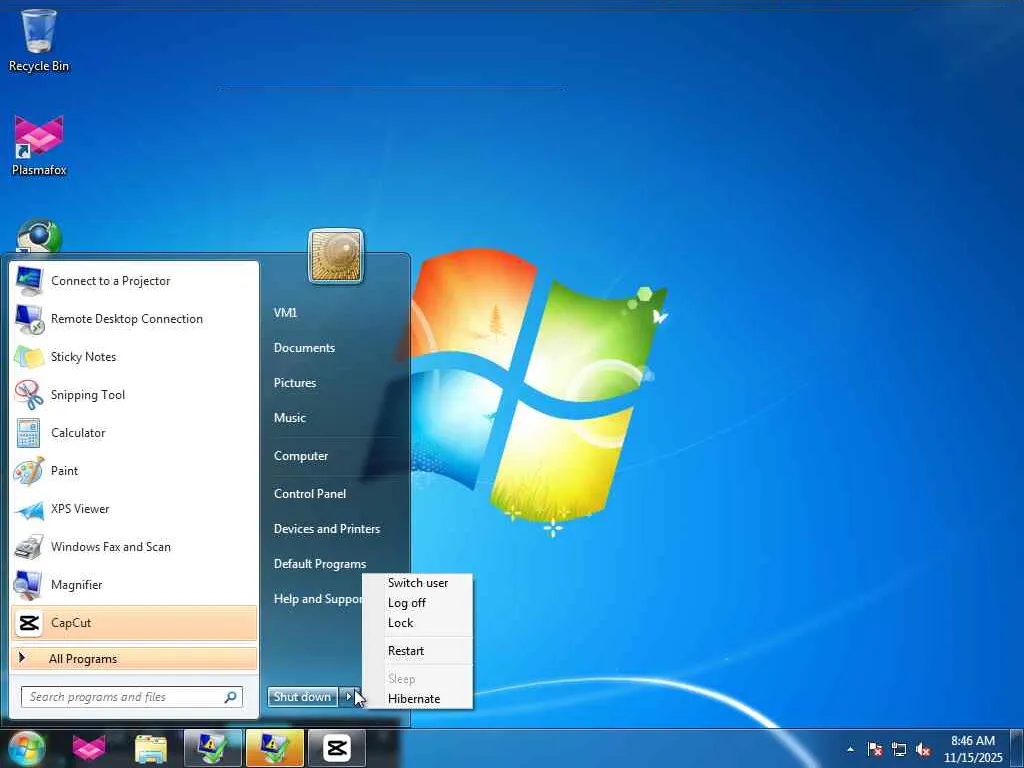Open the Recycle Bin desktop icon
The height and width of the screenshot is (768, 1024).
point(39,40)
